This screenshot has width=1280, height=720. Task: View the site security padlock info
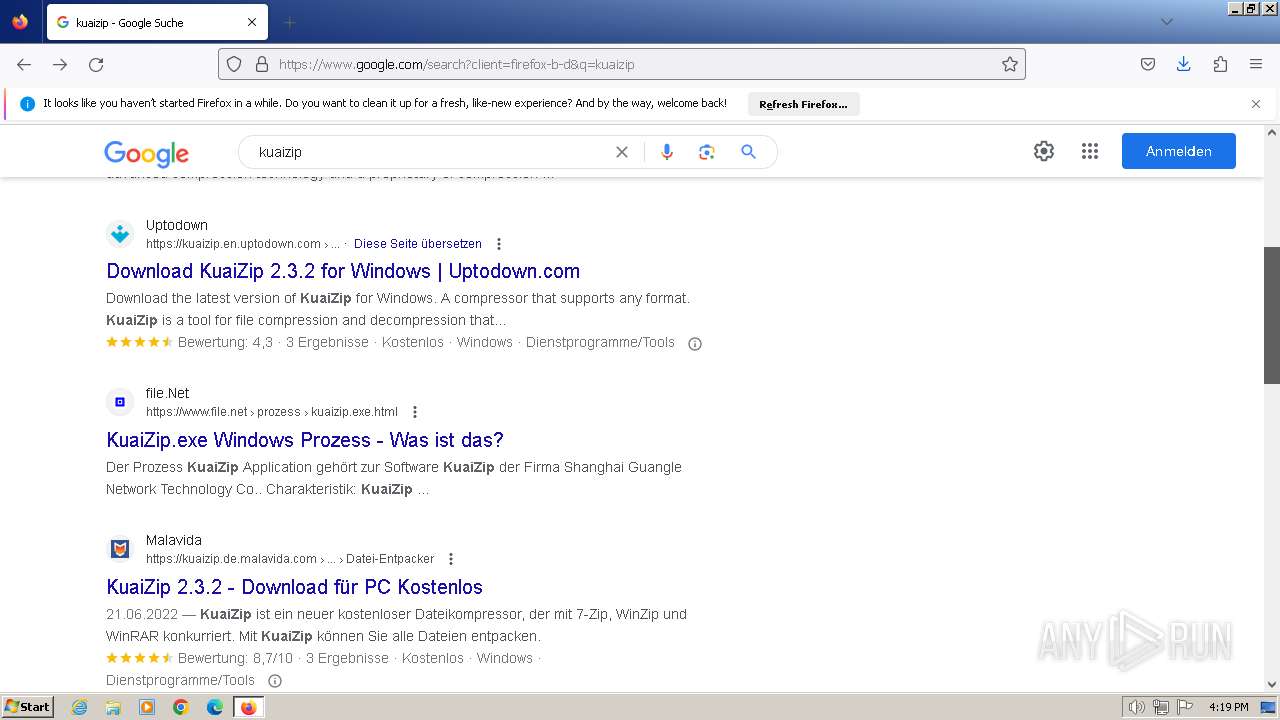tap(262, 64)
